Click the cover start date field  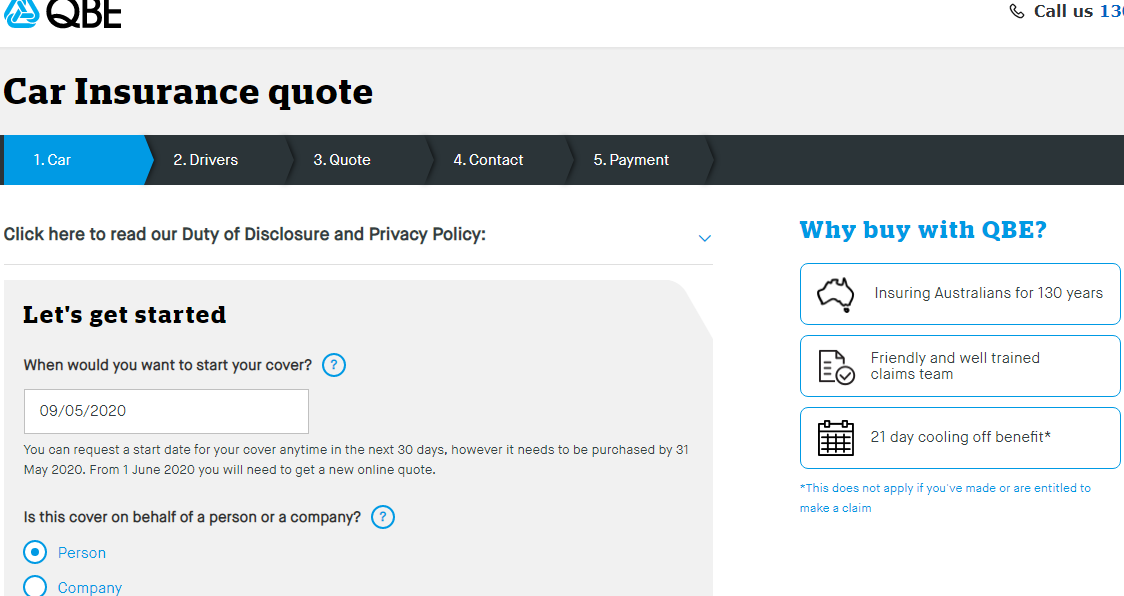pyautogui.click(x=166, y=411)
